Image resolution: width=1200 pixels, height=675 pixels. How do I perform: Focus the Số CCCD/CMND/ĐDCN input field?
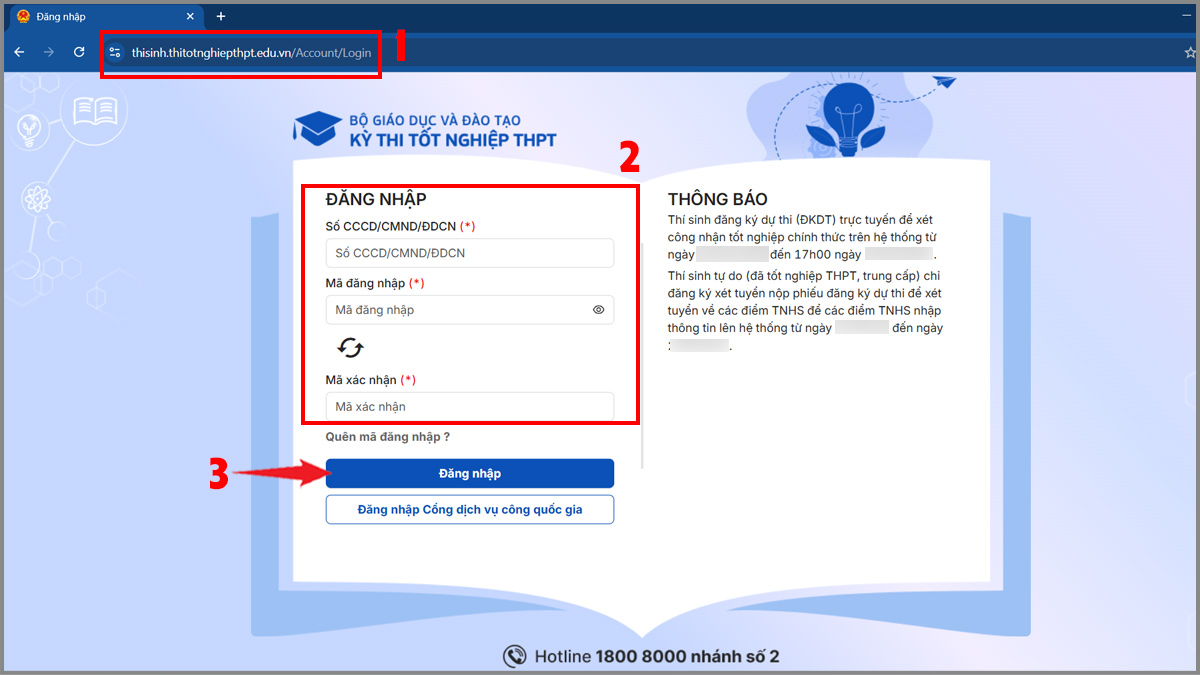point(470,253)
